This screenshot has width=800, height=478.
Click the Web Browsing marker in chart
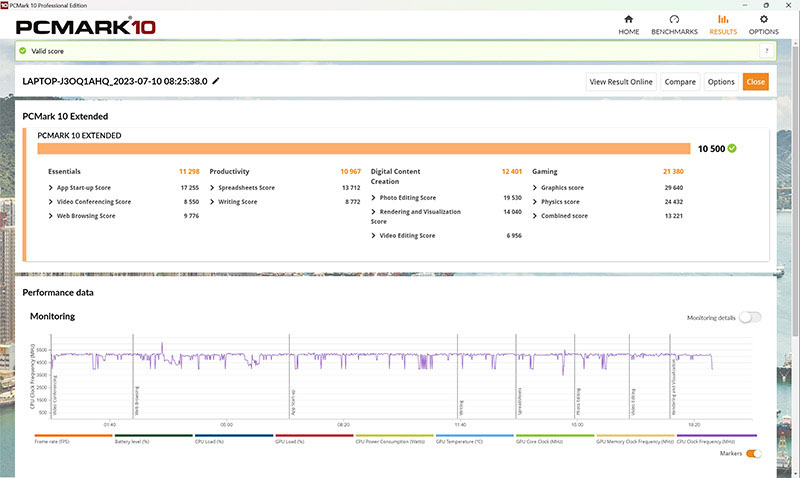(x=137, y=401)
